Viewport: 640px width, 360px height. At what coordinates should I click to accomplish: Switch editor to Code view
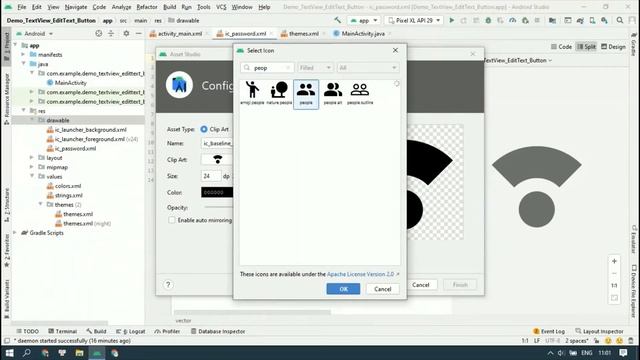pos(561,47)
